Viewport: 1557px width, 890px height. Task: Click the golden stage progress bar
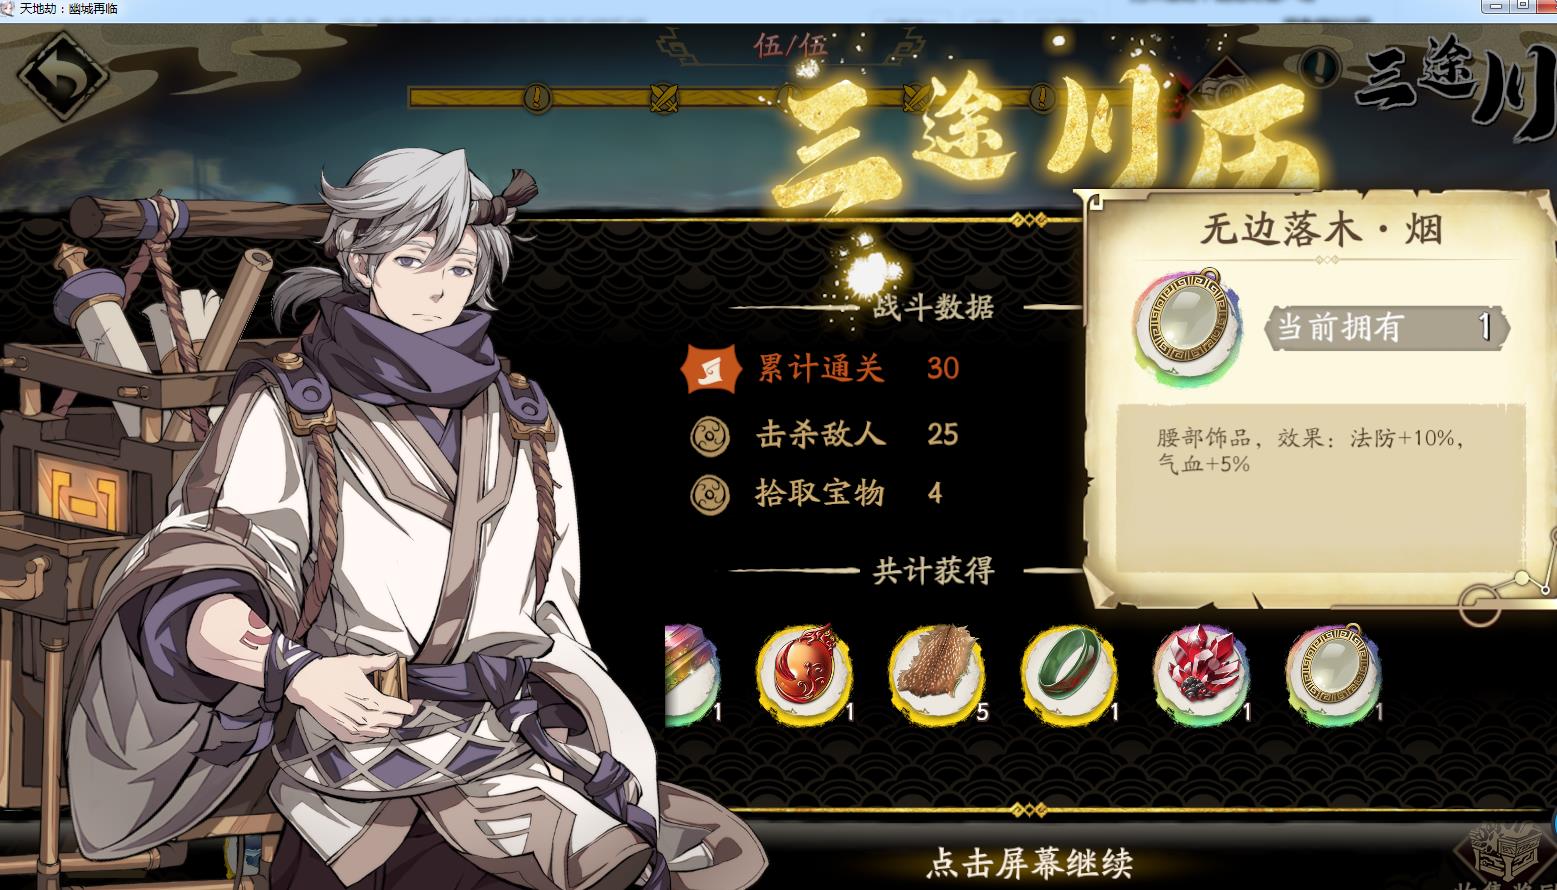click(x=790, y=97)
